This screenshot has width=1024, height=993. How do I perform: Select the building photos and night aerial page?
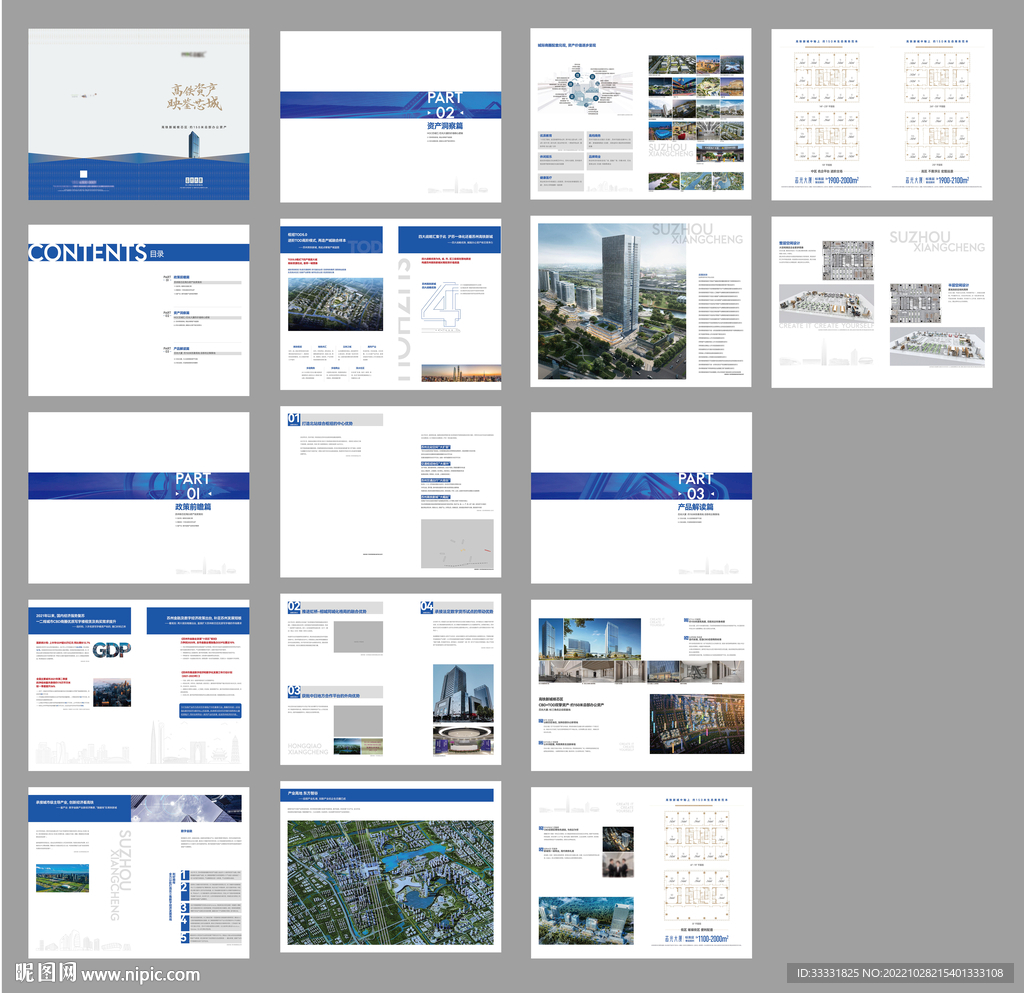coord(641,686)
